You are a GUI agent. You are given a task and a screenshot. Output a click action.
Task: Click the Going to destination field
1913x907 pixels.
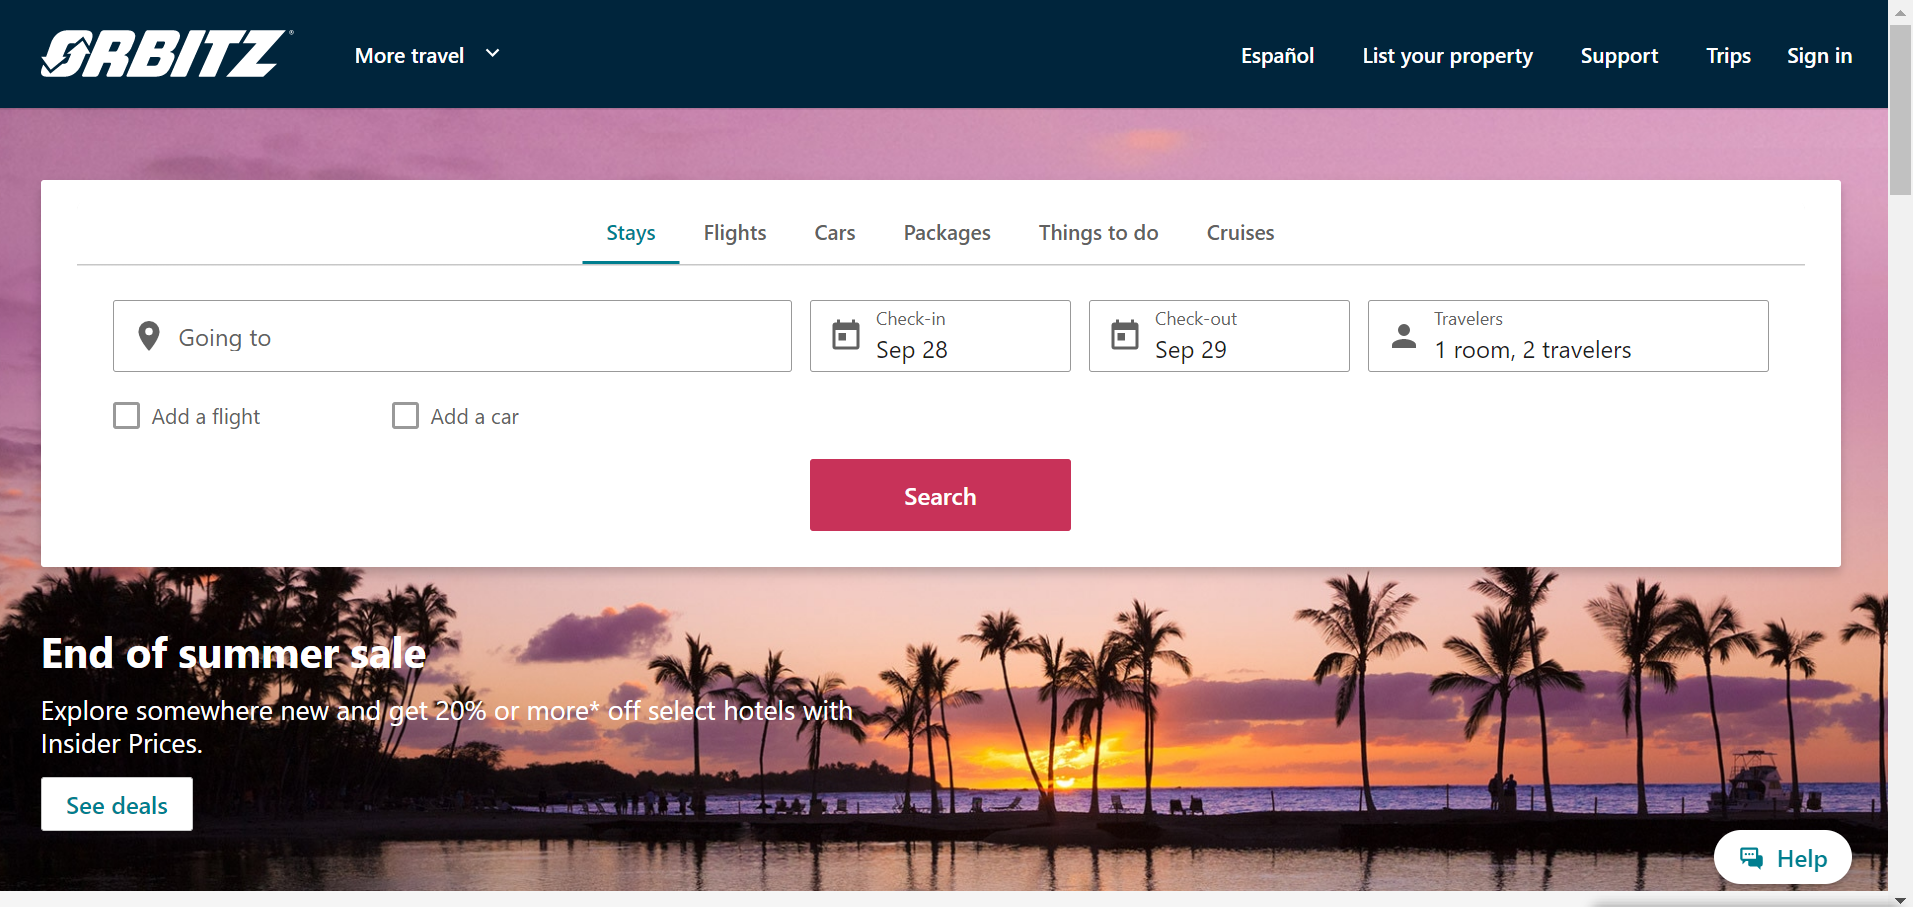452,336
